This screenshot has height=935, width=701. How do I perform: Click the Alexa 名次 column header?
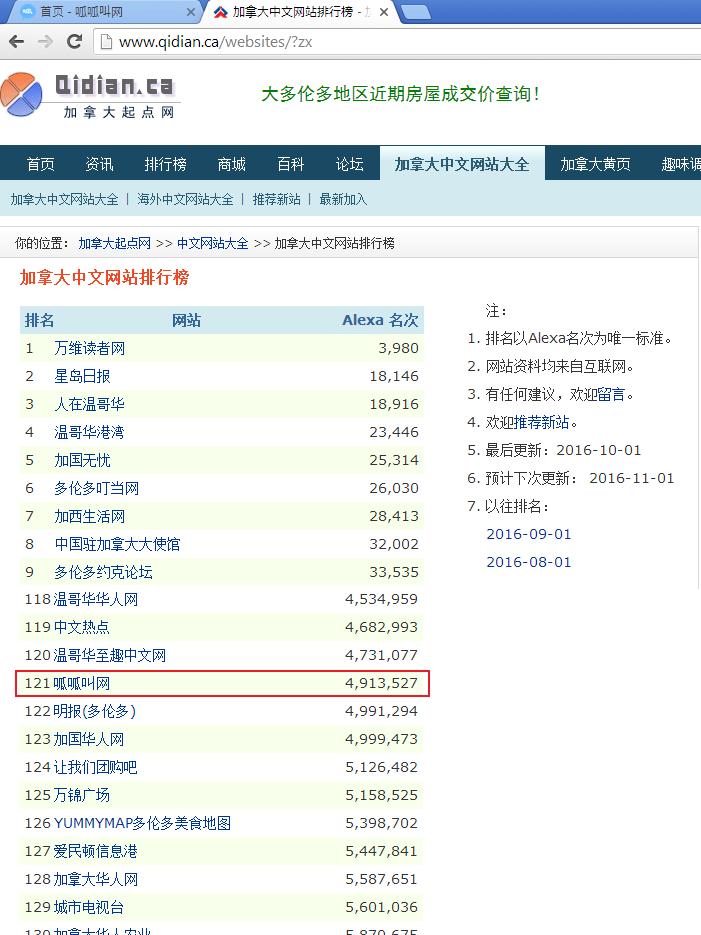[x=380, y=320]
